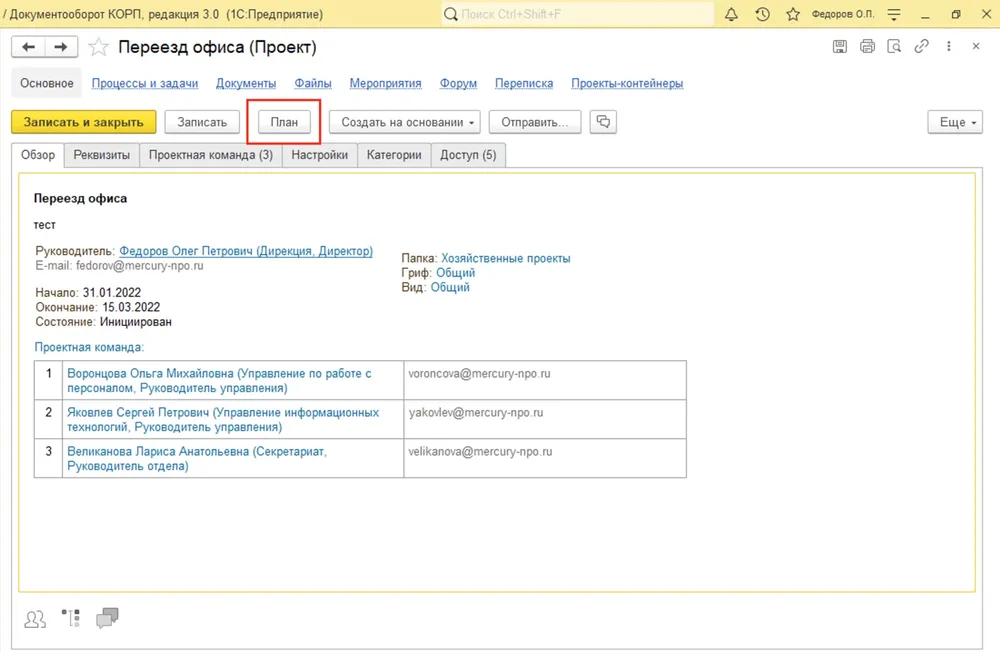This screenshot has width=1000, height=652.
Task: Save the form with diskette icon
Action: (839, 46)
